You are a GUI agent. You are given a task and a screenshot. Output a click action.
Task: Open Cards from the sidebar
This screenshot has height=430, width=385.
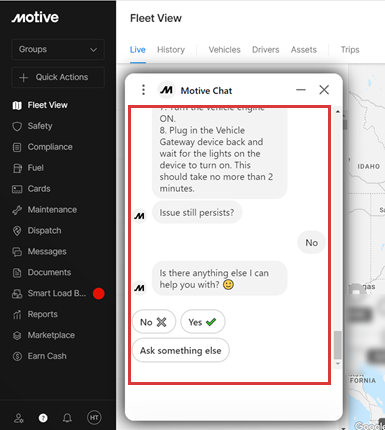tap(39, 189)
